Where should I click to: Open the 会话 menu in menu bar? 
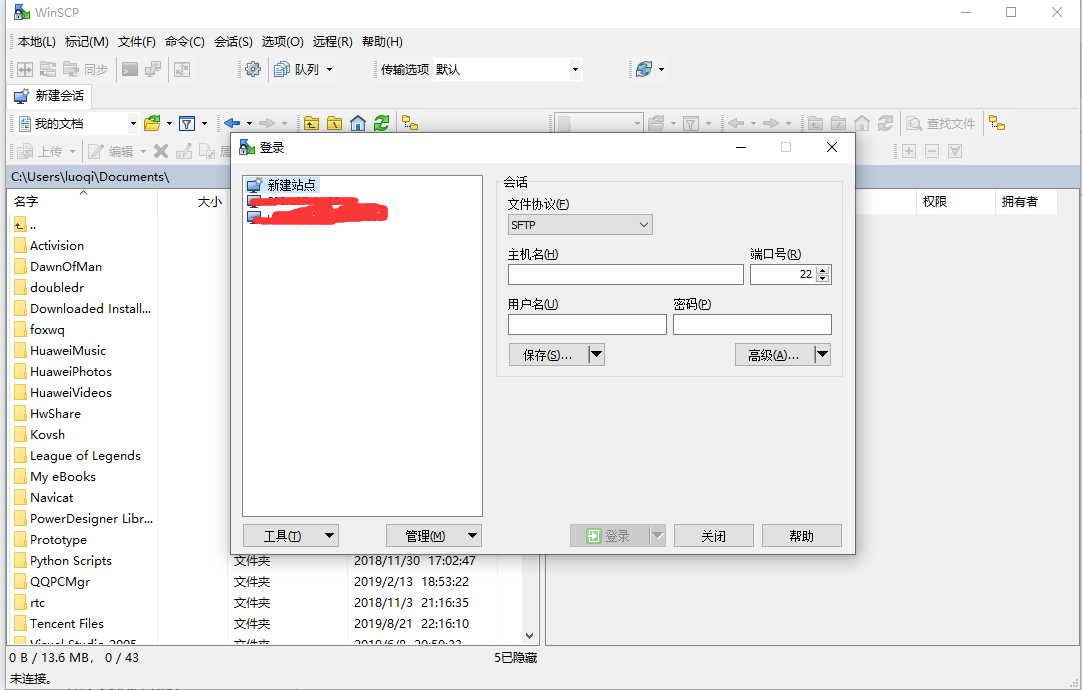click(x=233, y=41)
